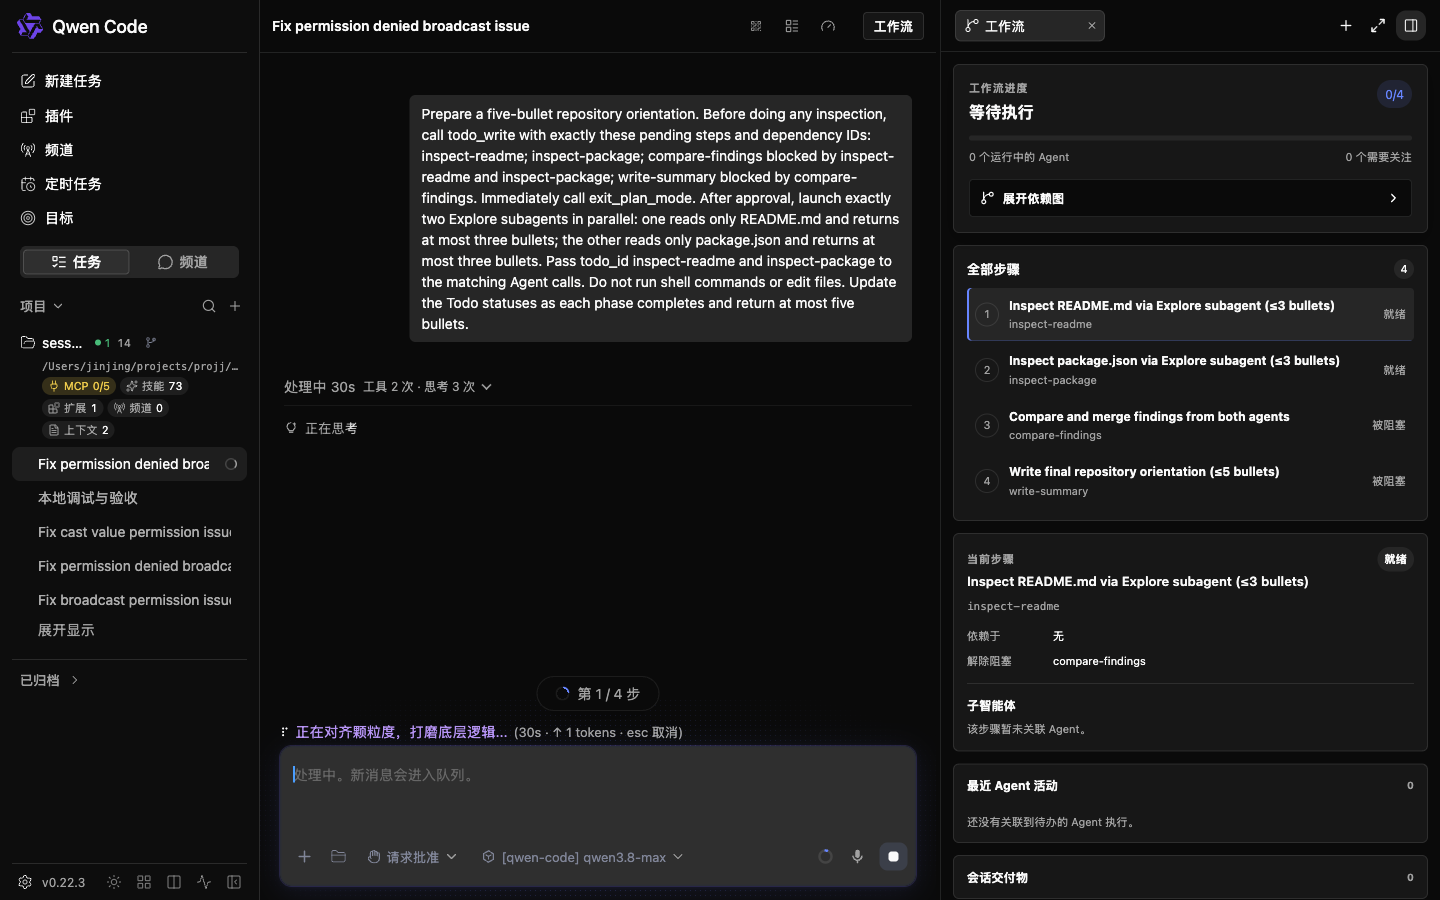Switch to the 任务 tab
This screenshot has width=1440, height=900.
click(x=76, y=262)
